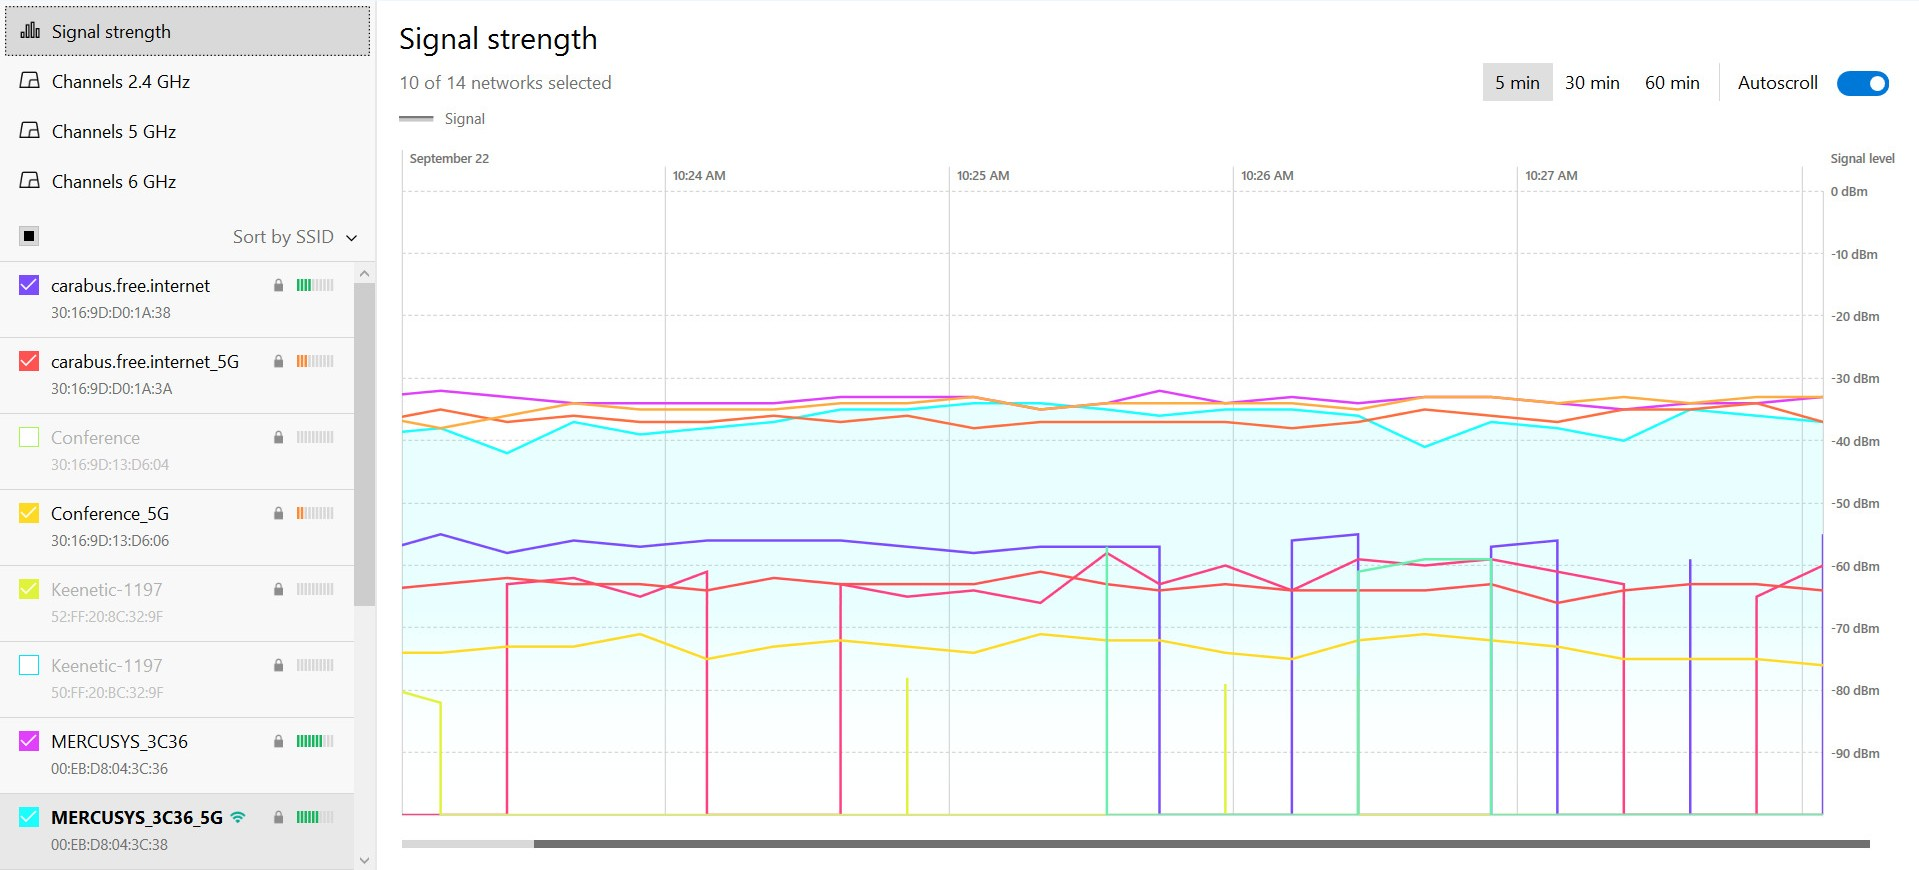
Task: Uncheck the carabus.free.internet_5G network checkbox
Action: (29, 361)
